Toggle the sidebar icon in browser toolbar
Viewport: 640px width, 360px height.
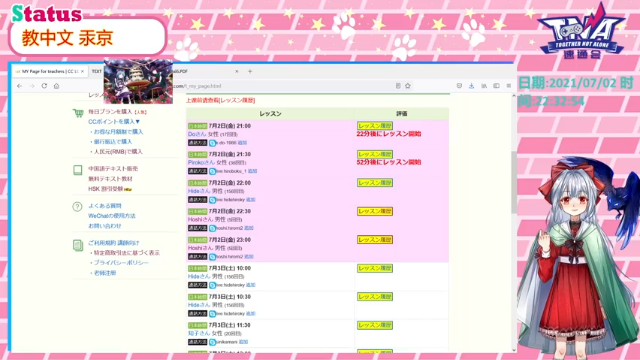(496, 86)
